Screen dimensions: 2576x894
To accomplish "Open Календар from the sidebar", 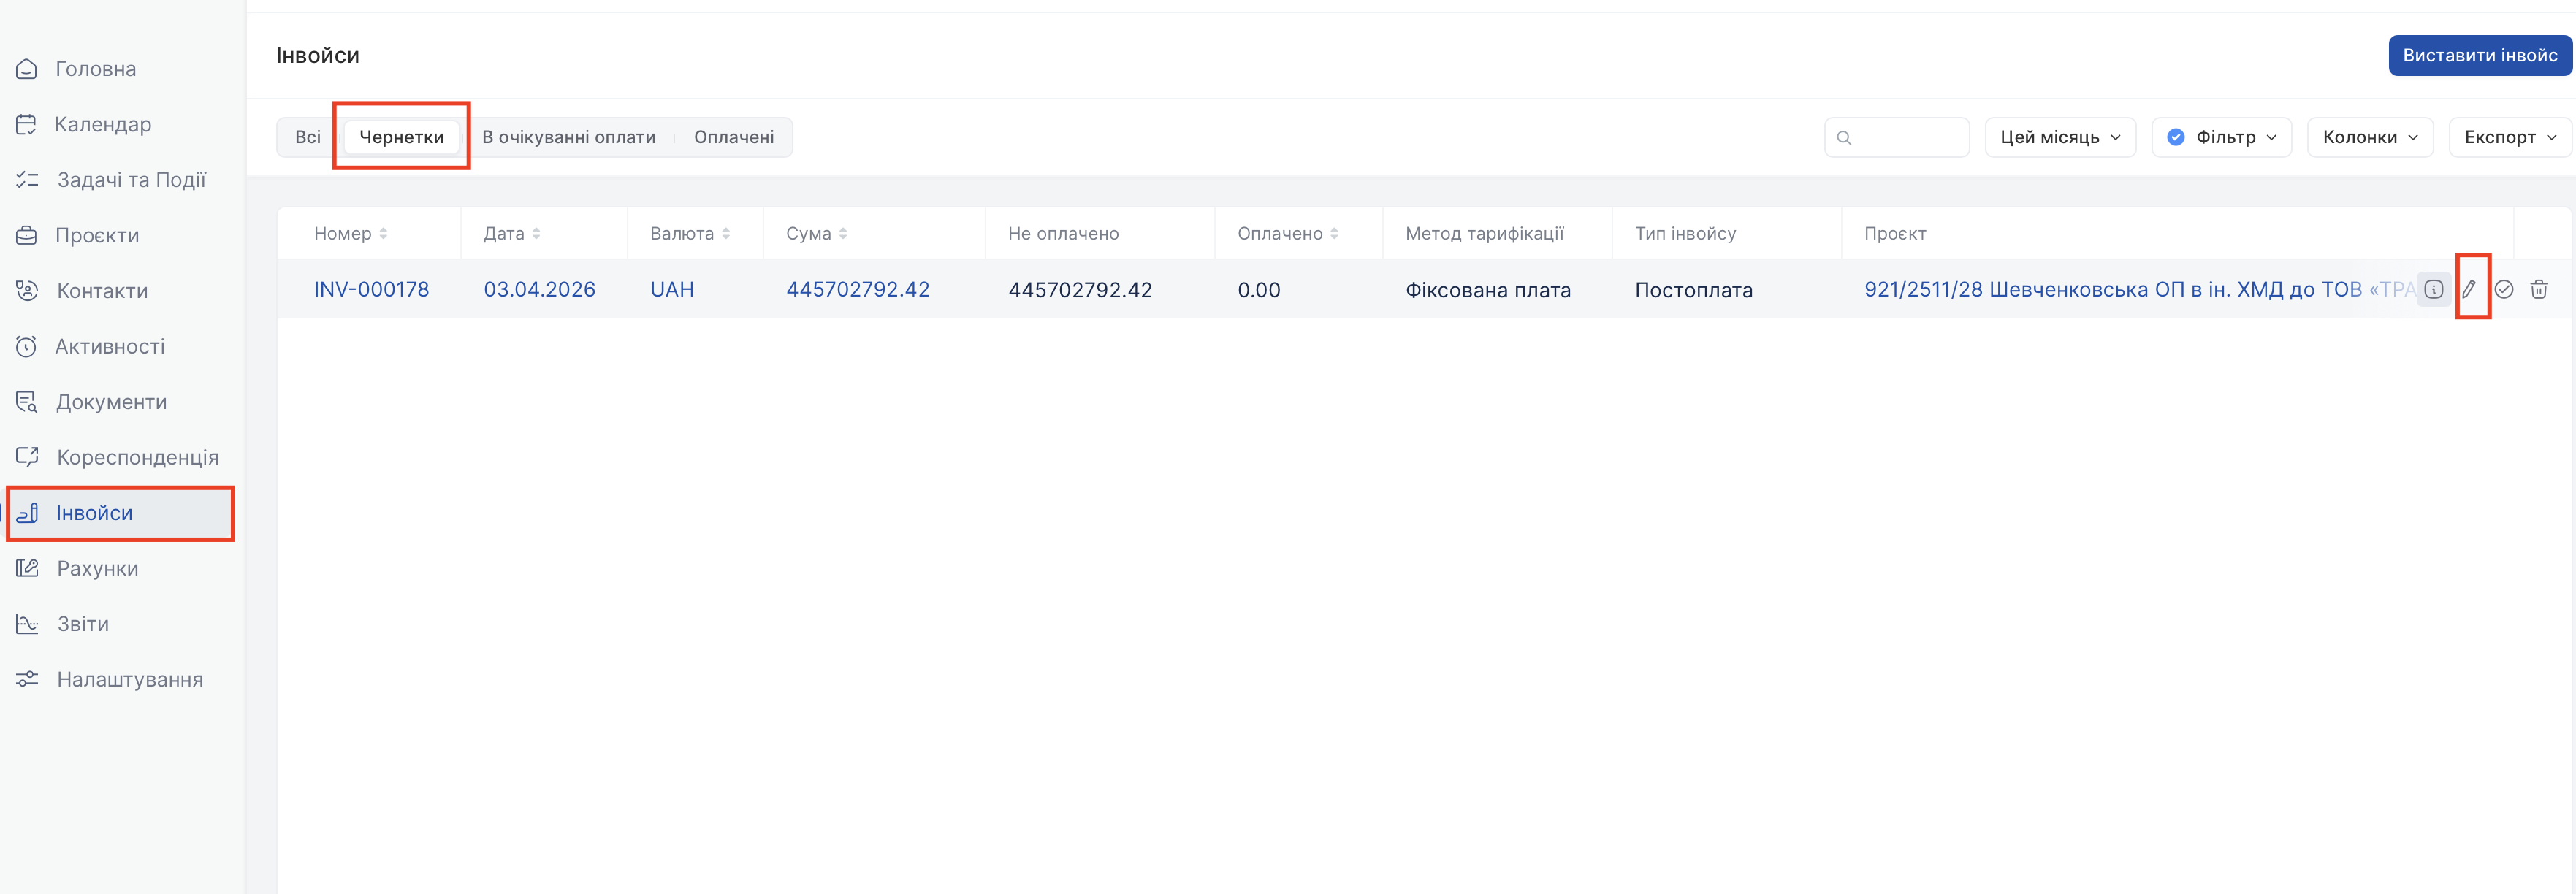I will 102,125.
